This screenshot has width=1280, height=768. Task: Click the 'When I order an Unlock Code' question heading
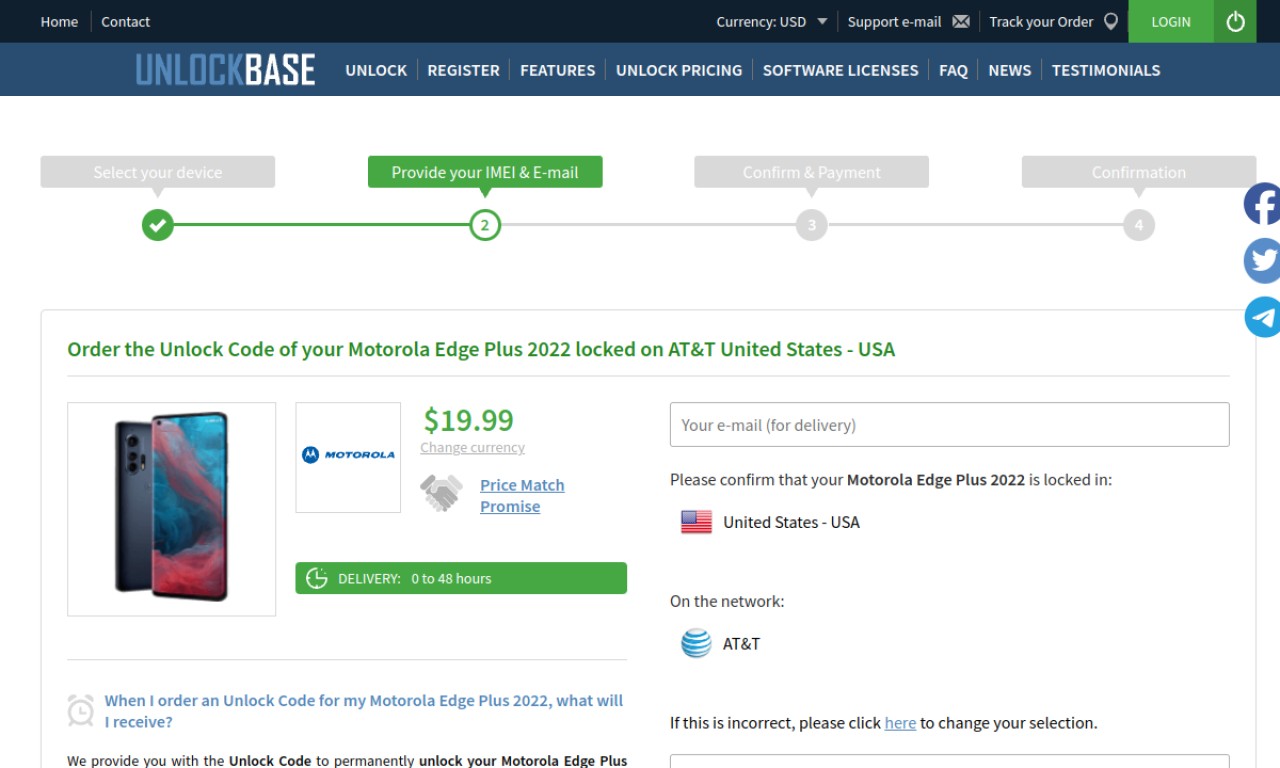(364, 711)
